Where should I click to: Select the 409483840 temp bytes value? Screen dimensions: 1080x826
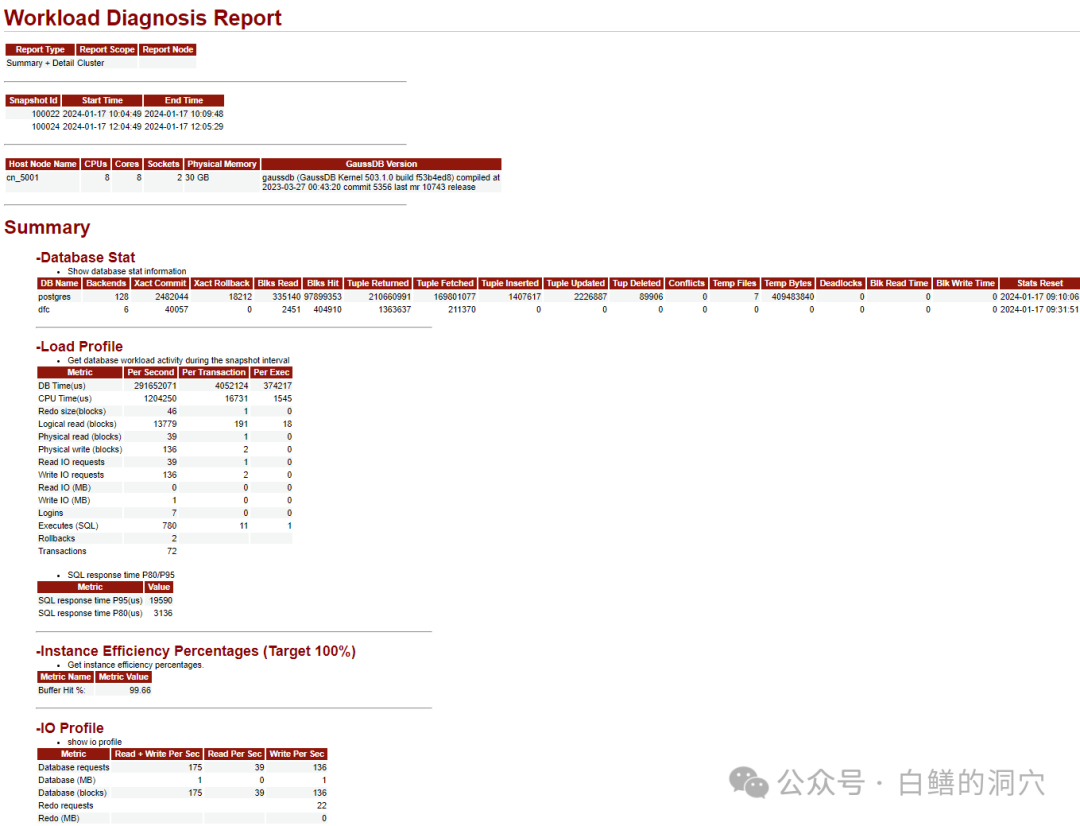click(793, 297)
